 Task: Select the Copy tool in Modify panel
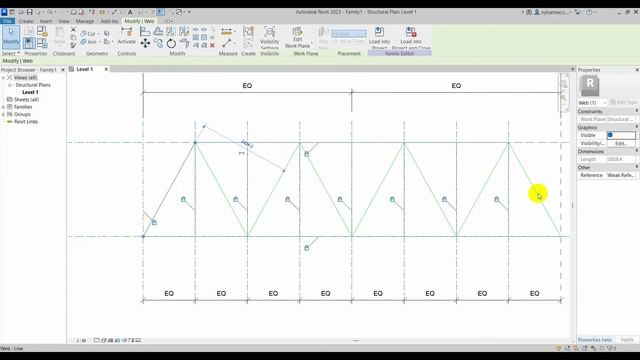click(x=158, y=43)
